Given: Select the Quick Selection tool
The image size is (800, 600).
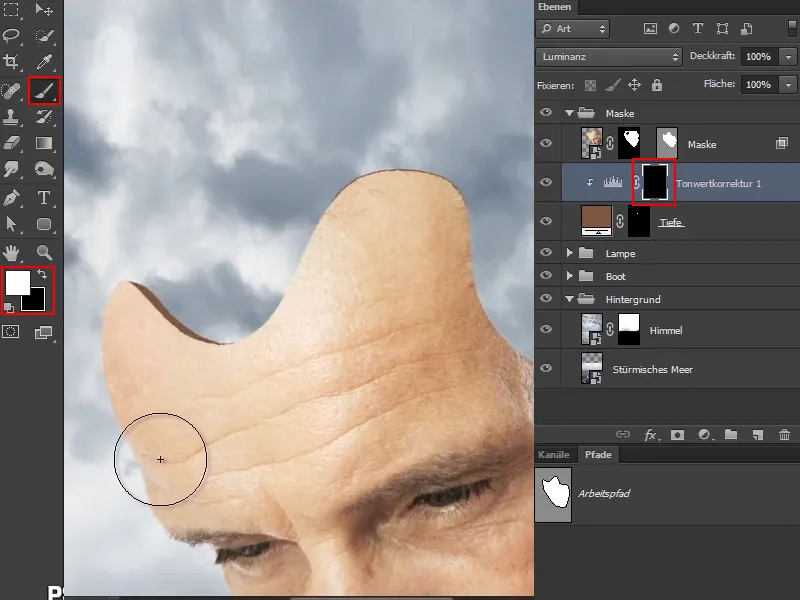Looking at the screenshot, I should (44, 35).
